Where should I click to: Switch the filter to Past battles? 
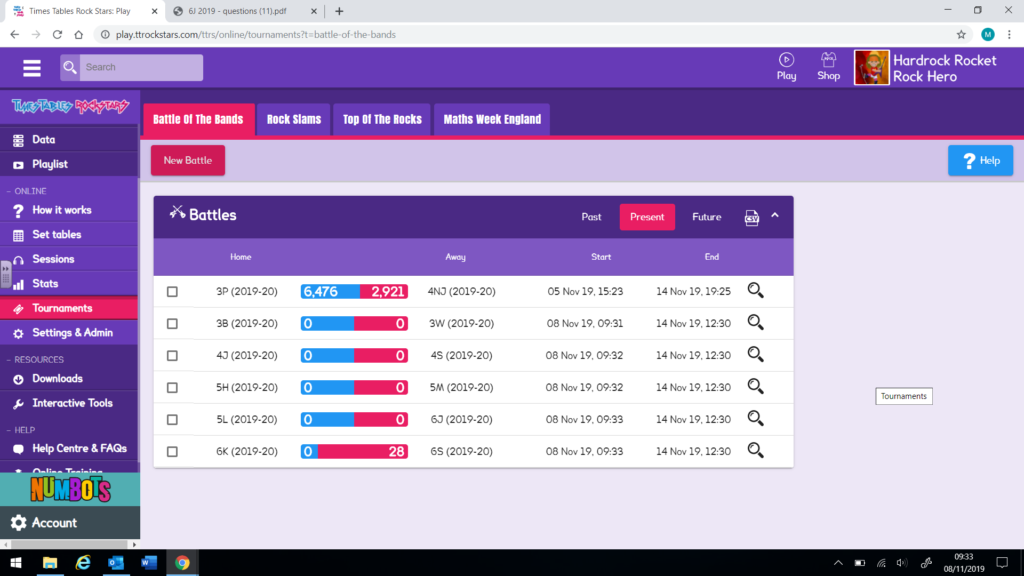tap(591, 216)
